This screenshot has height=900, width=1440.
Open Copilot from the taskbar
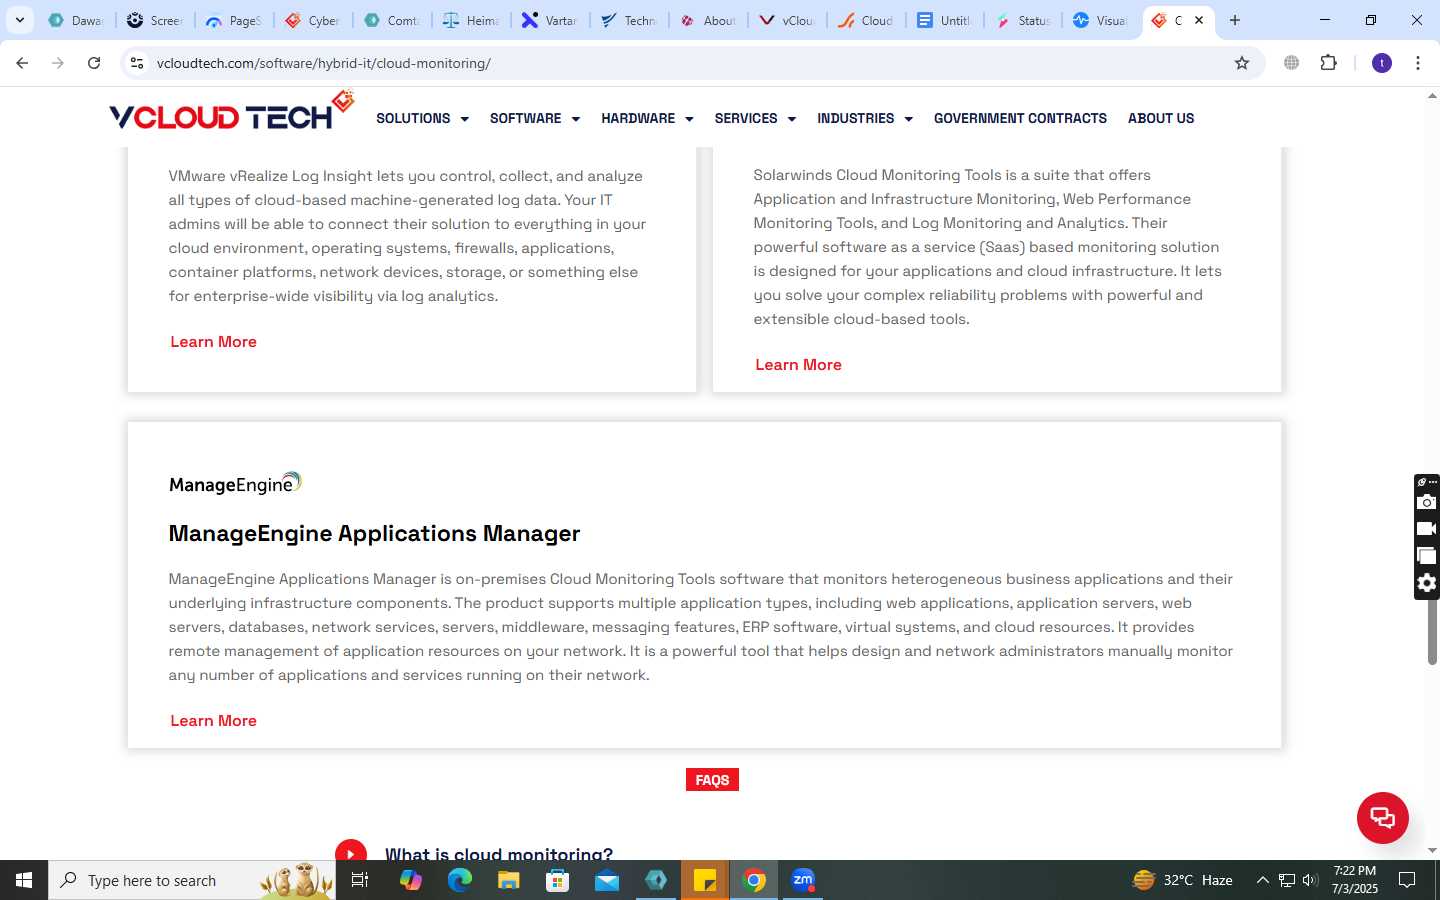coord(411,880)
